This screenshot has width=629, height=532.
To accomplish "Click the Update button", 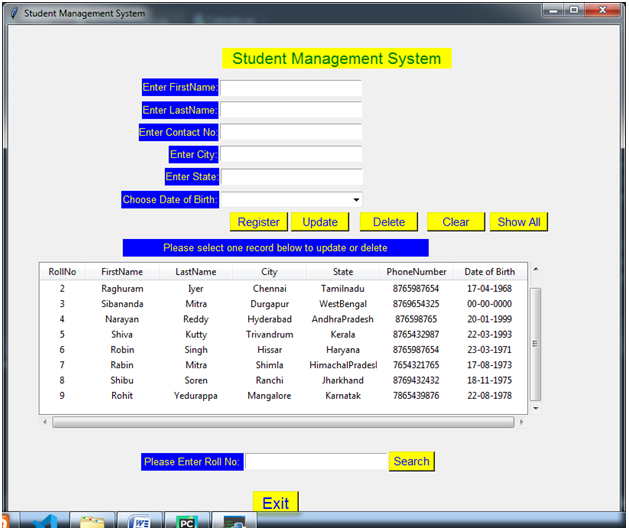I will tap(320, 222).
